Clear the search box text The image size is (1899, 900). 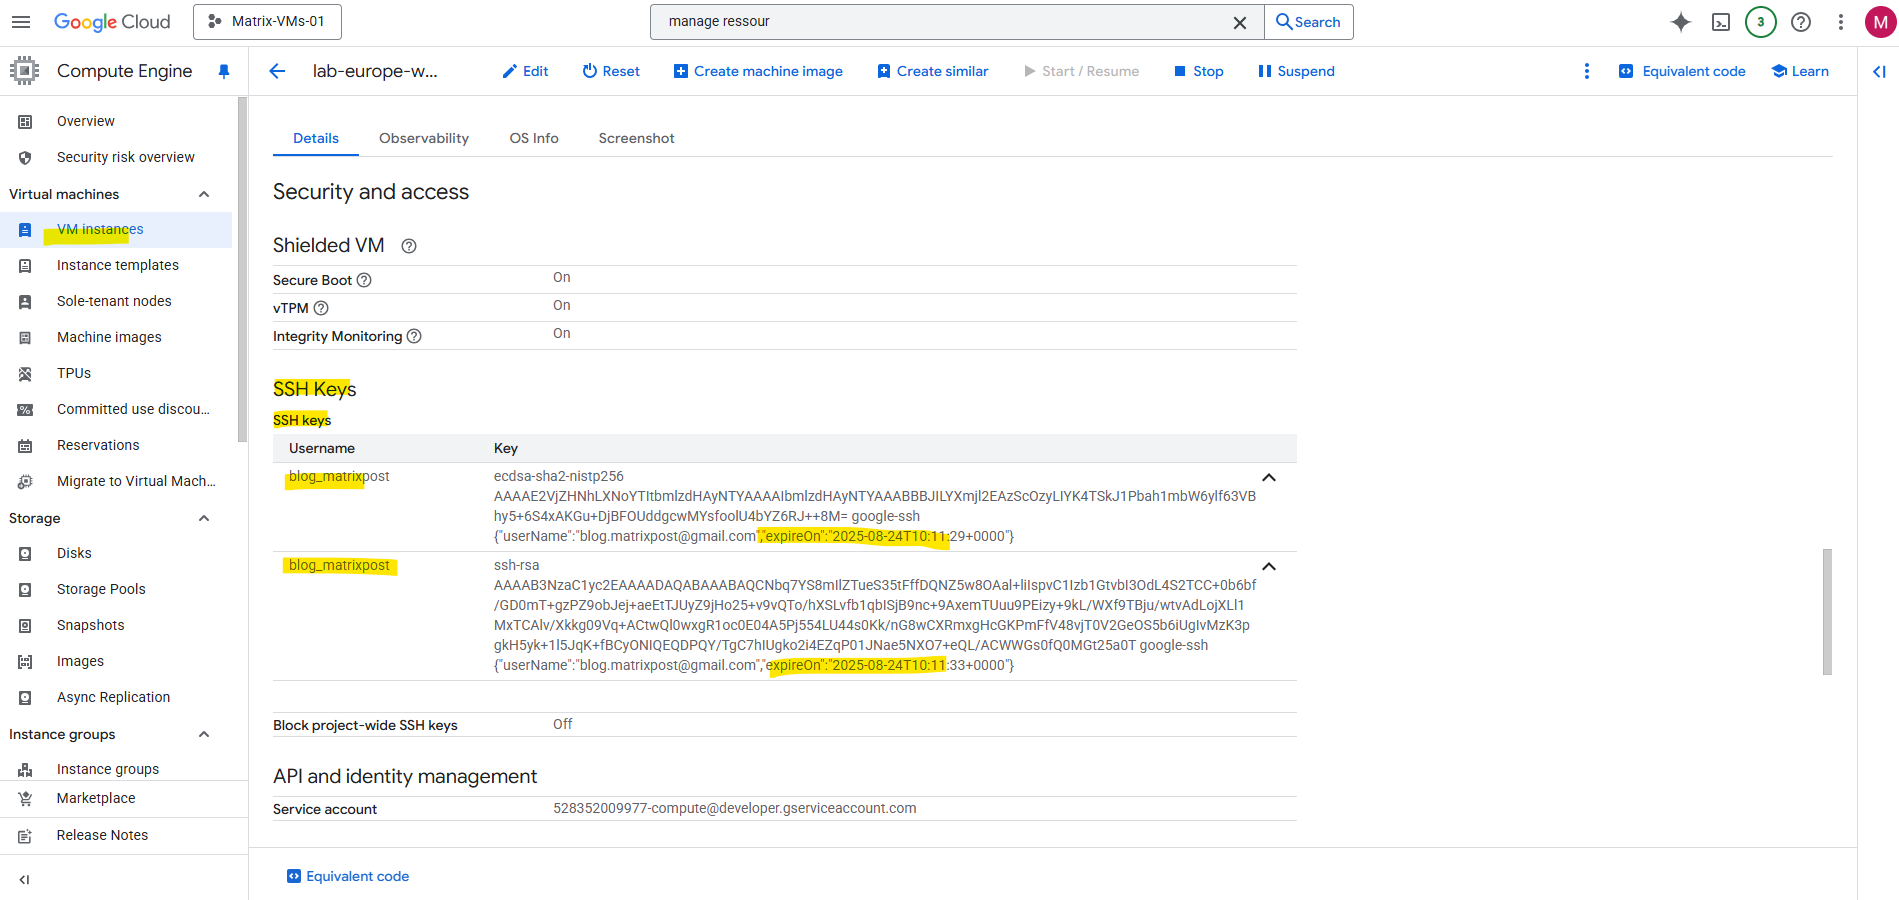pyautogui.click(x=1240, y=22)
